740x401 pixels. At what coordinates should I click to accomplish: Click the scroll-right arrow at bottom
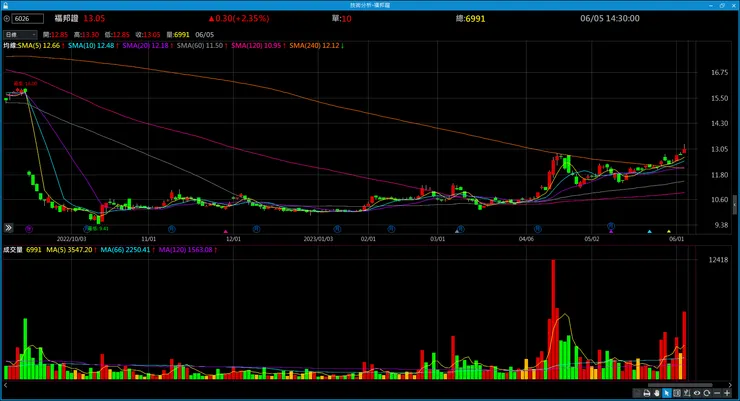(x=731, y=385)
